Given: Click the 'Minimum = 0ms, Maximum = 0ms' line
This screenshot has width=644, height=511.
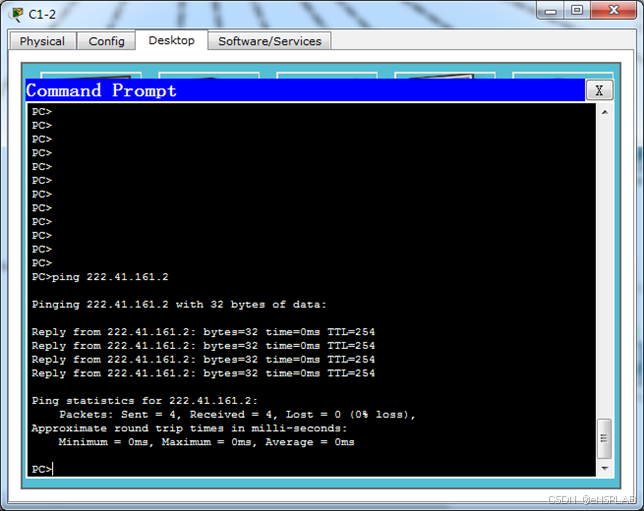Looking at the screenshot, I should coord(207,442).
